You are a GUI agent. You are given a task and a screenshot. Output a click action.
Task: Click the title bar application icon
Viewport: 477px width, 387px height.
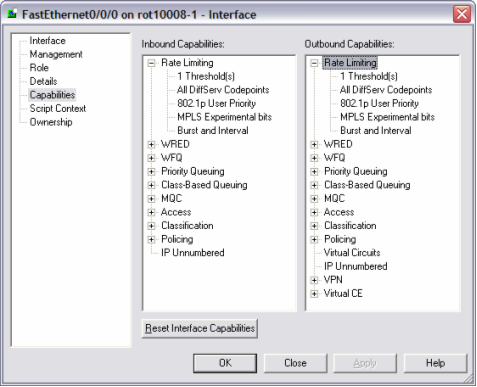(x=12, y=14)
